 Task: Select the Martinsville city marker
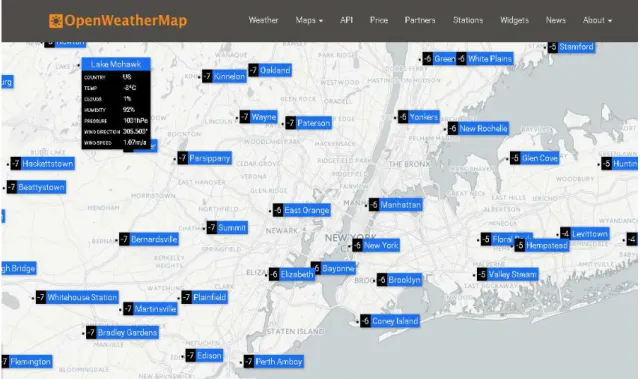click(x=150, y=309)
